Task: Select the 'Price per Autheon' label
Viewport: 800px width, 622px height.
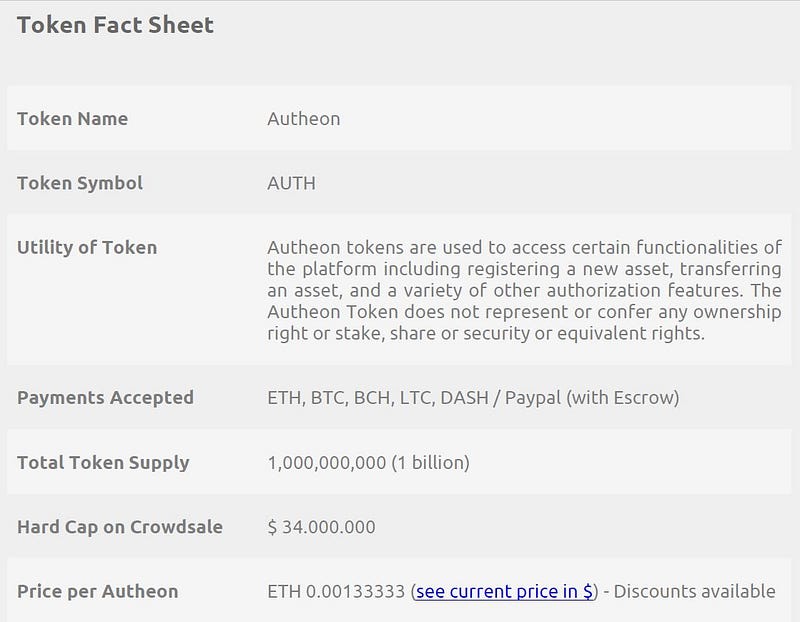Action: tap(97, 591)
